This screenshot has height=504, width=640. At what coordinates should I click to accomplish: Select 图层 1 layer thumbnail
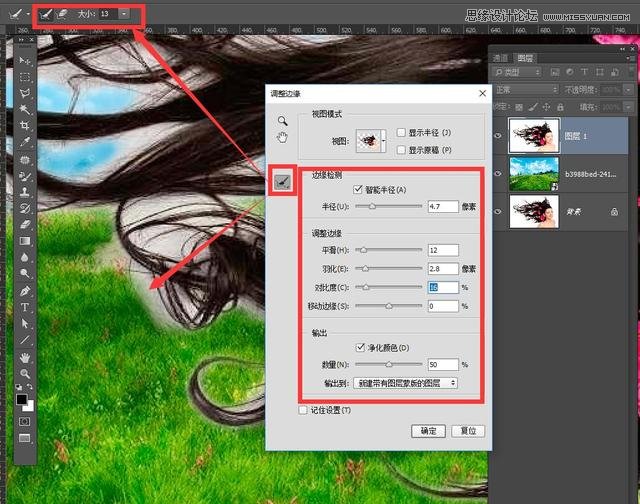534,136
